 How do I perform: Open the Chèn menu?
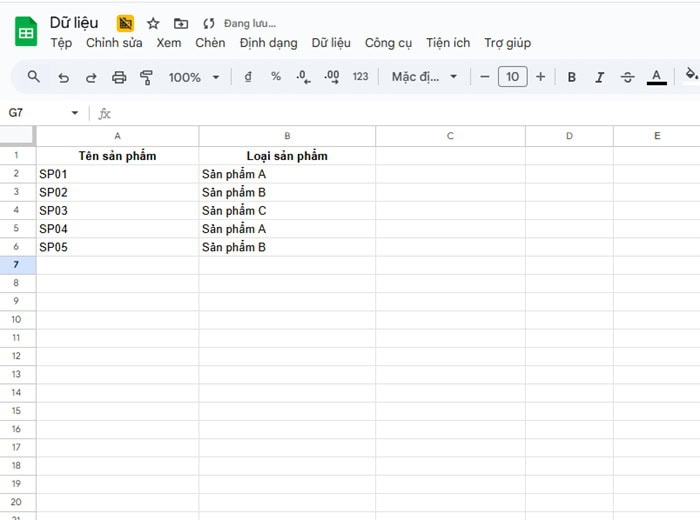point(210,43)
